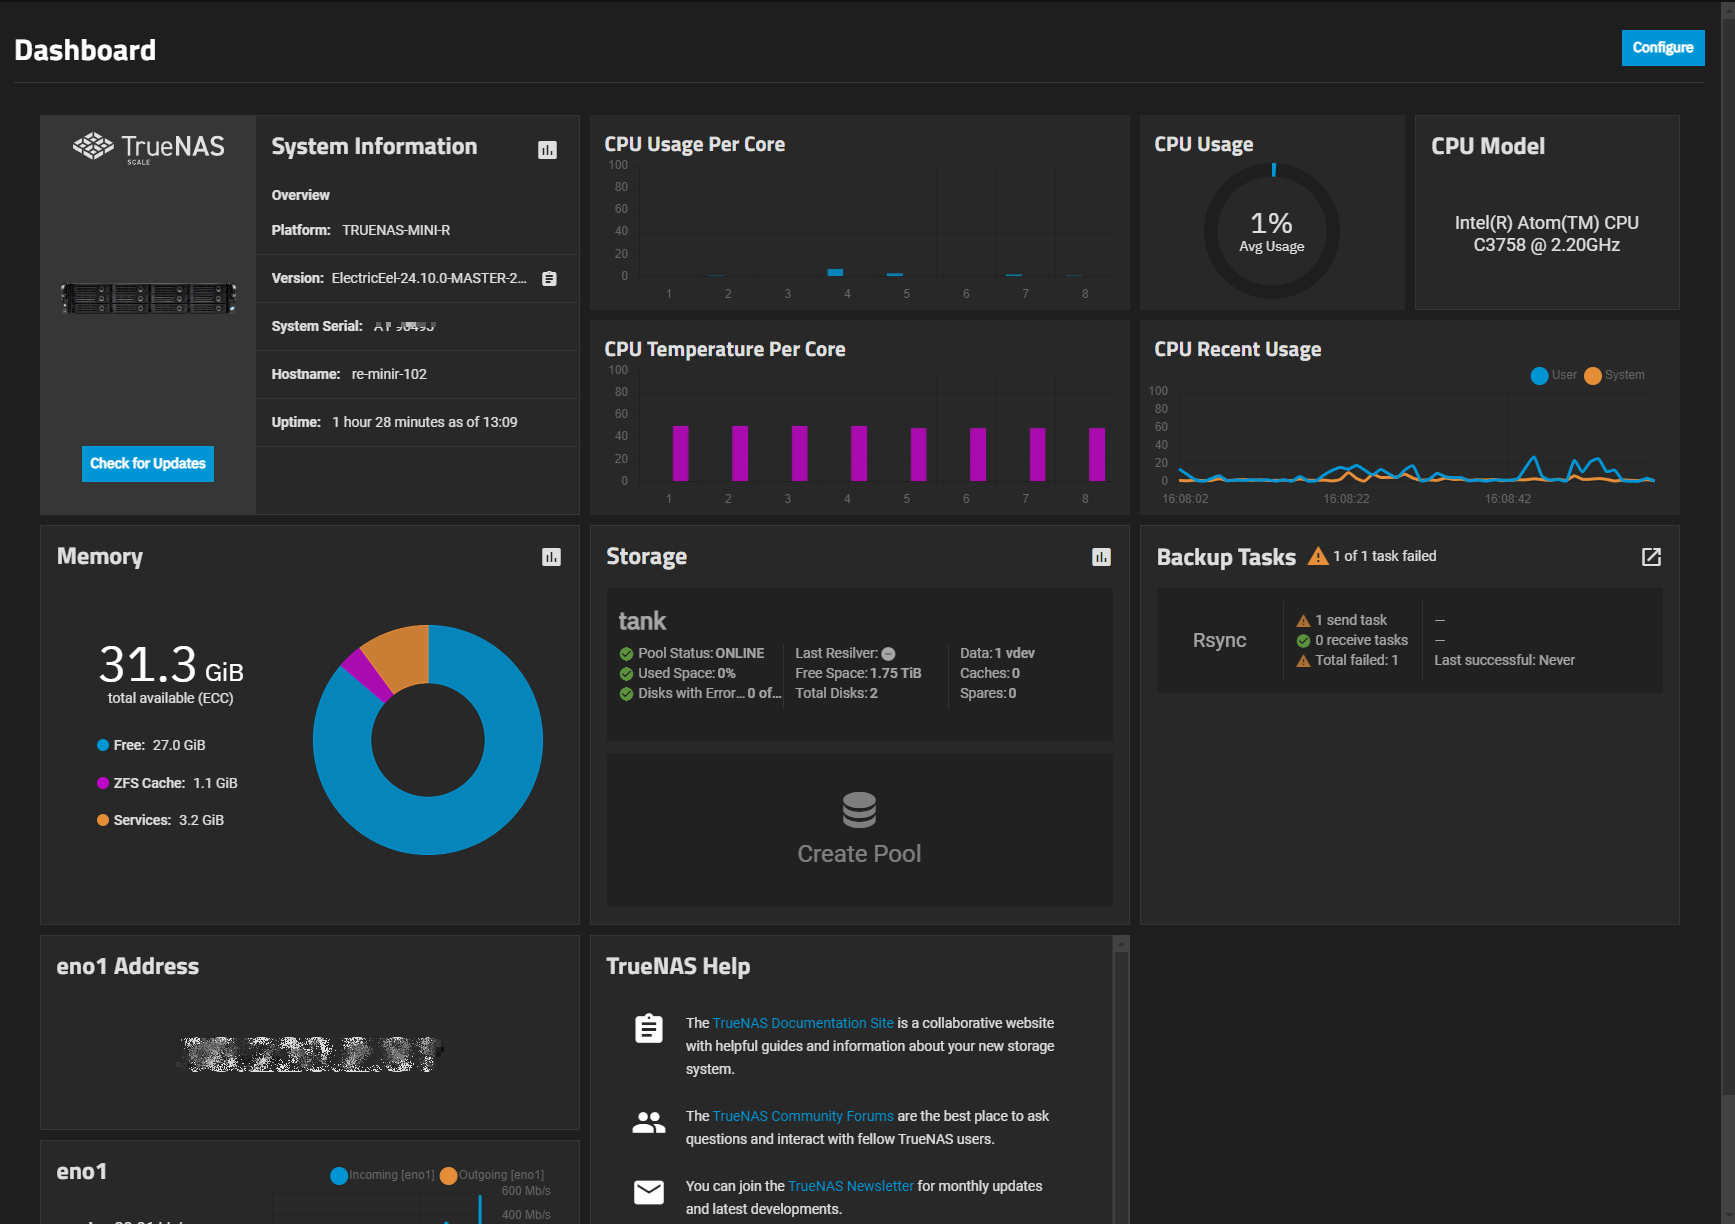The width and height of the screenshot is (1735, 1224).
Task: Copy the version using the clipboard icon
Action: (x=548, y=279)
